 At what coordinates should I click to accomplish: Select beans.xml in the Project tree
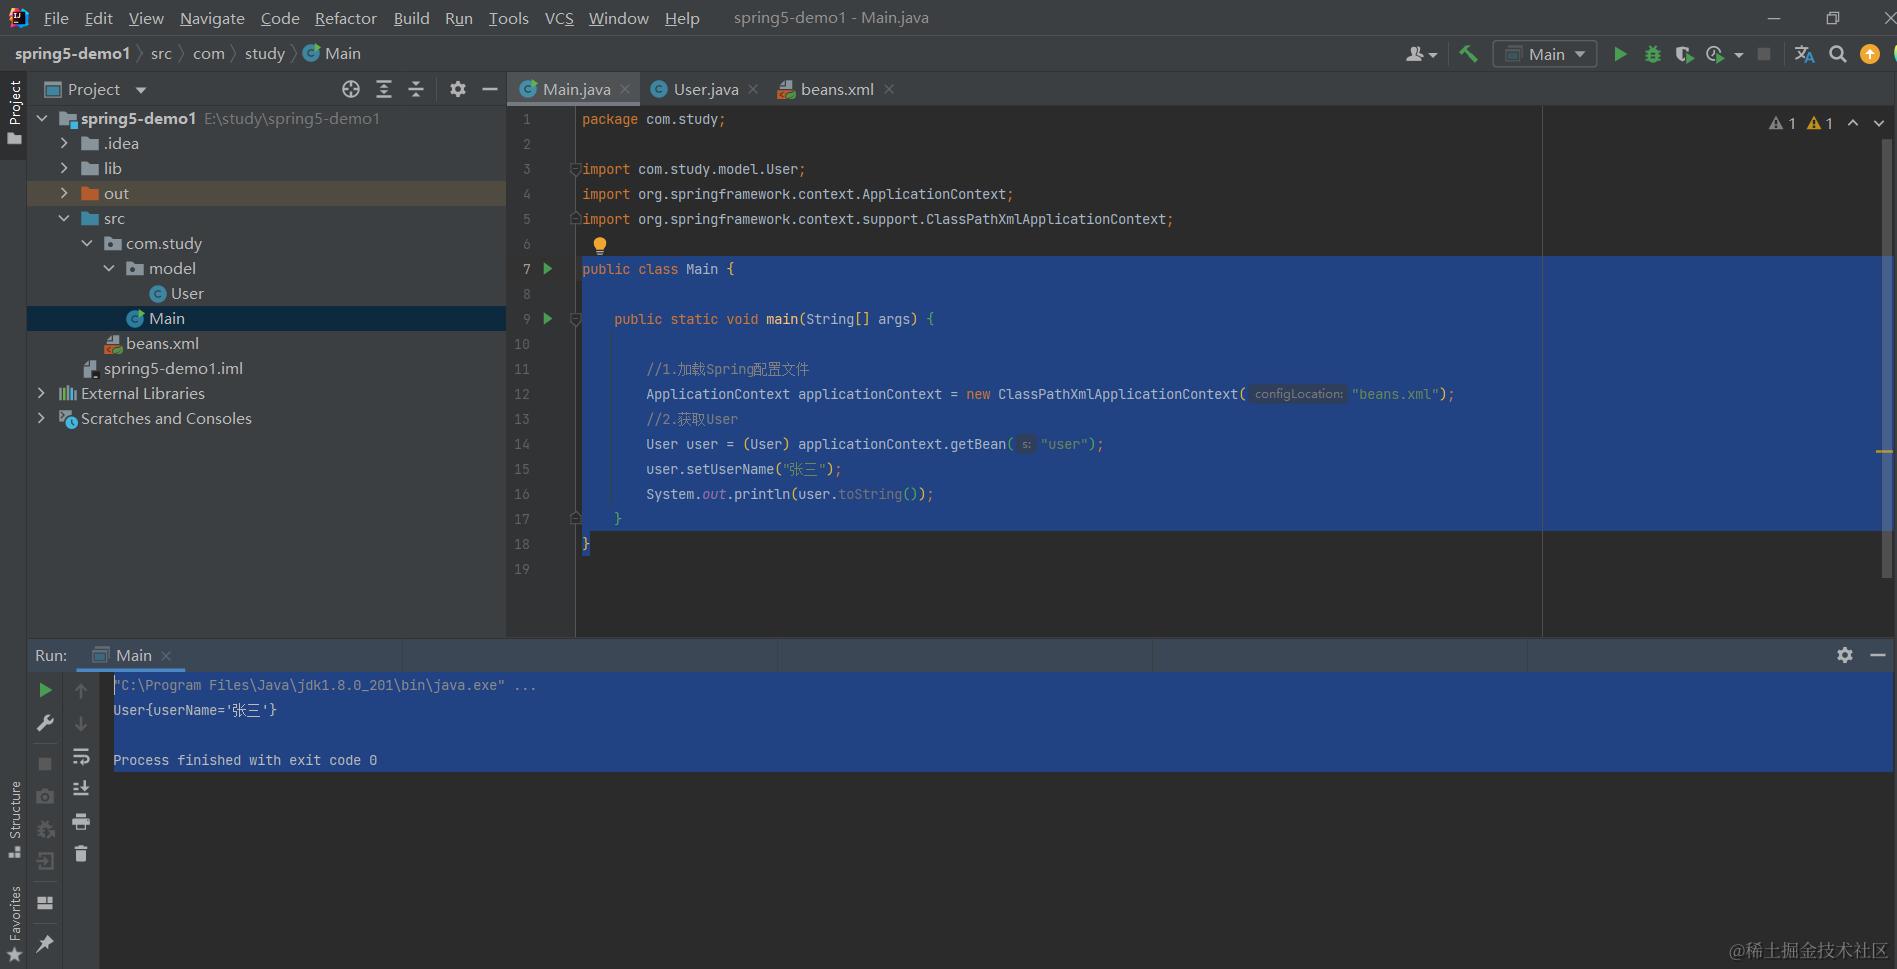[x=162, y=343]
